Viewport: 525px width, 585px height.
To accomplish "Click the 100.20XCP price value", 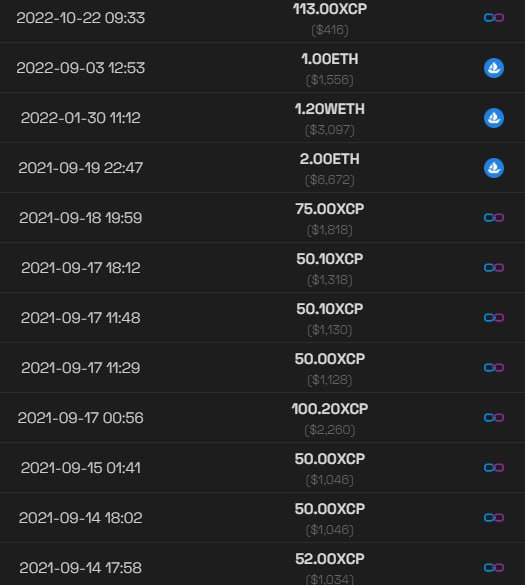I will coord(329,409).
